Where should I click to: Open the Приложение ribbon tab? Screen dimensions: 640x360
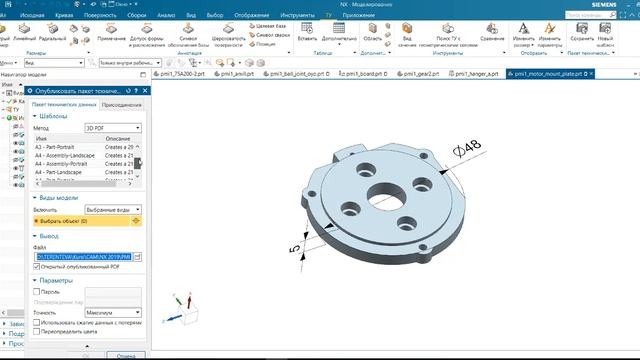point(358,15)
